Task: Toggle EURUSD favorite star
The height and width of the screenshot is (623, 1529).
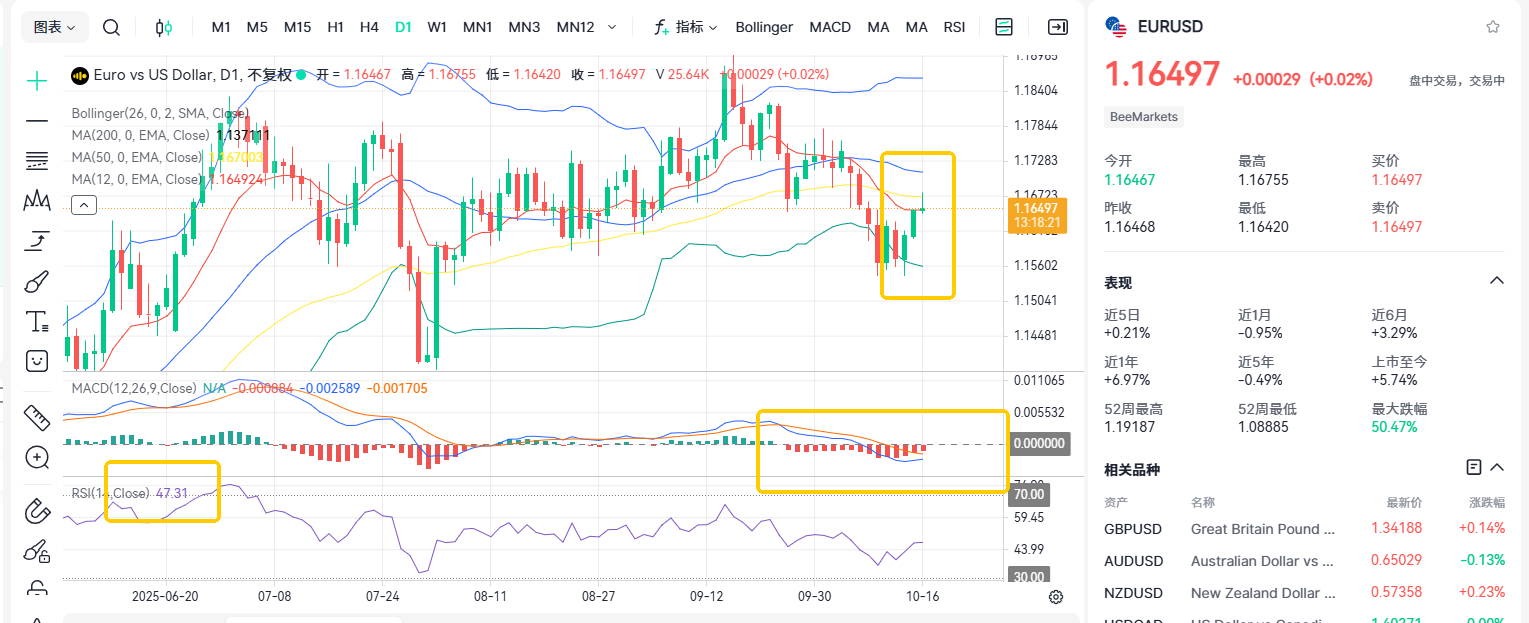Action: coord(1493,27)
